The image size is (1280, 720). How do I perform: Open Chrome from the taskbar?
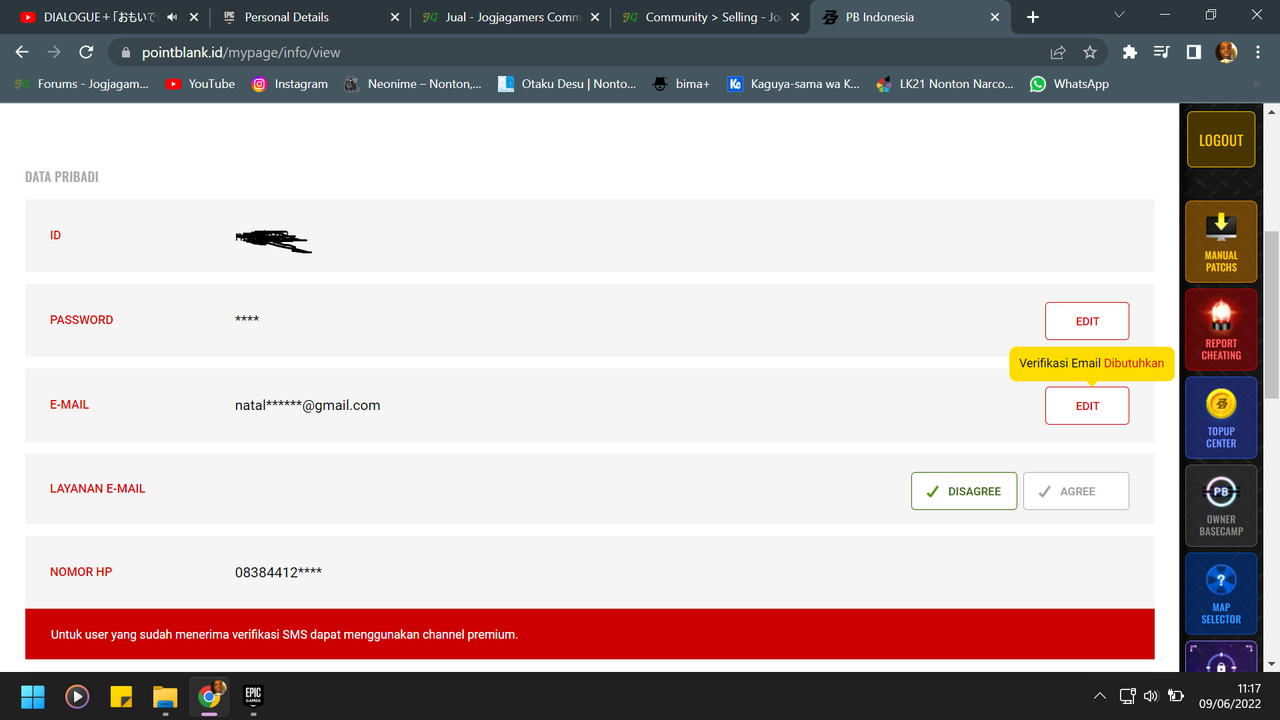click(209, 696)
